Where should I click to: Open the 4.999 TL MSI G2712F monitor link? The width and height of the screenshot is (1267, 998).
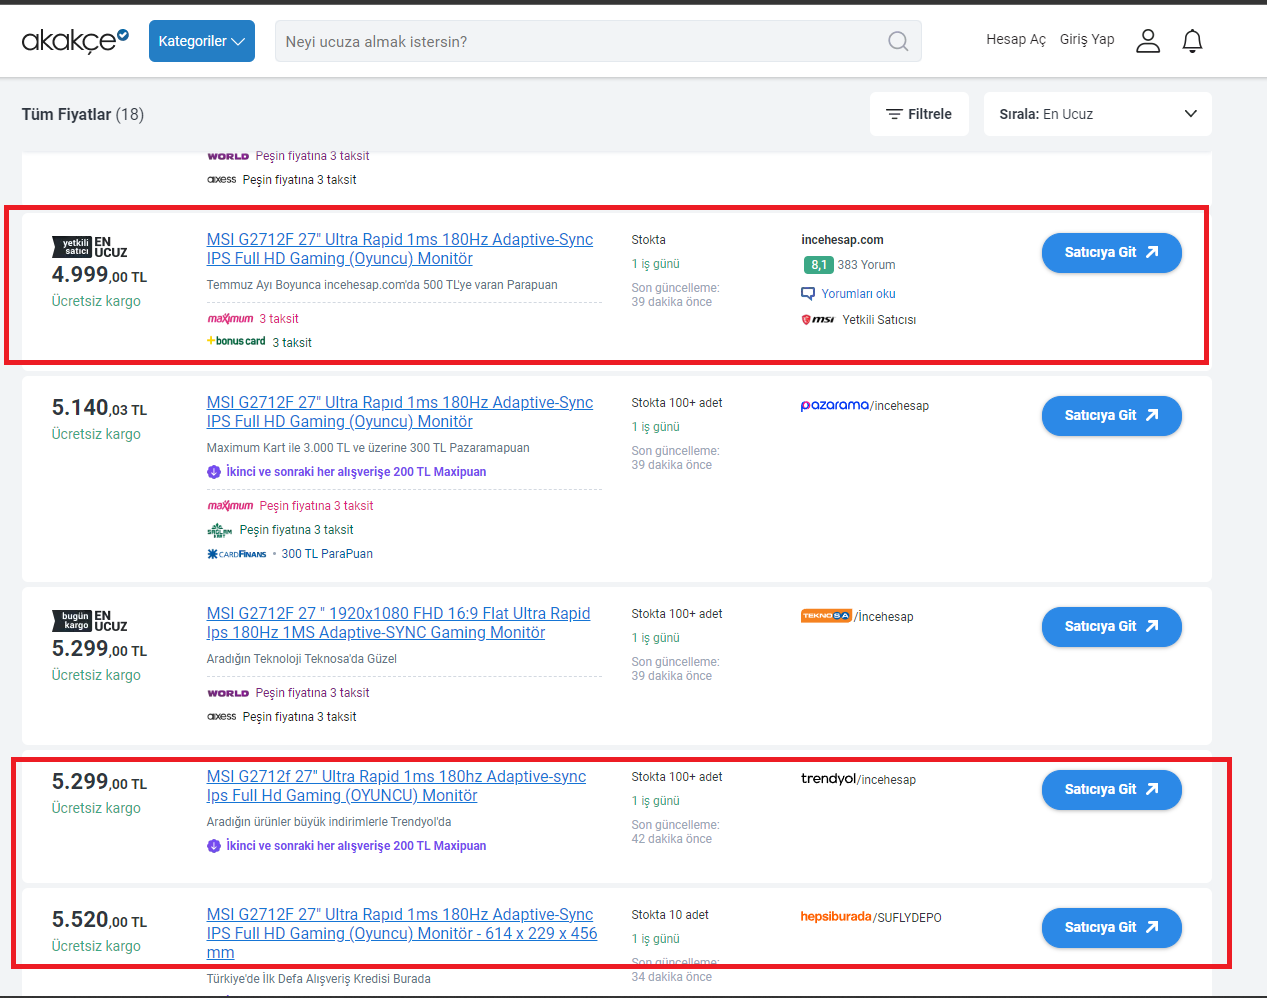(400, 249)
